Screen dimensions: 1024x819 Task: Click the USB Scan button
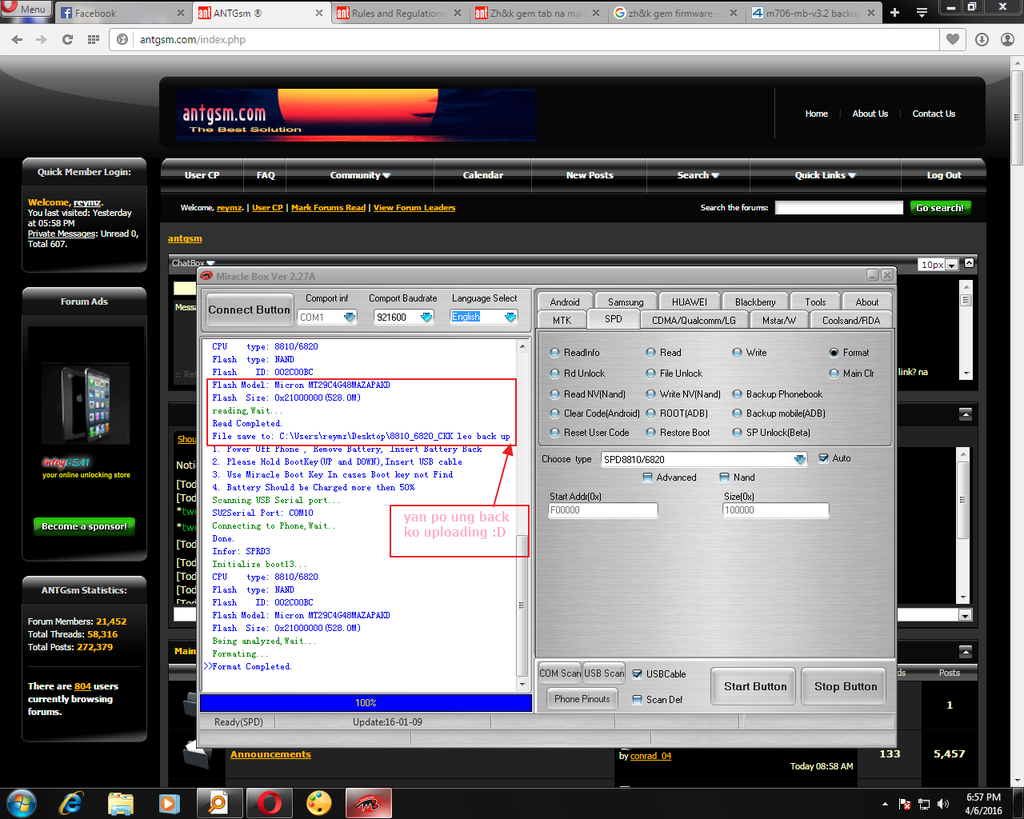click(x=604, y=673)
